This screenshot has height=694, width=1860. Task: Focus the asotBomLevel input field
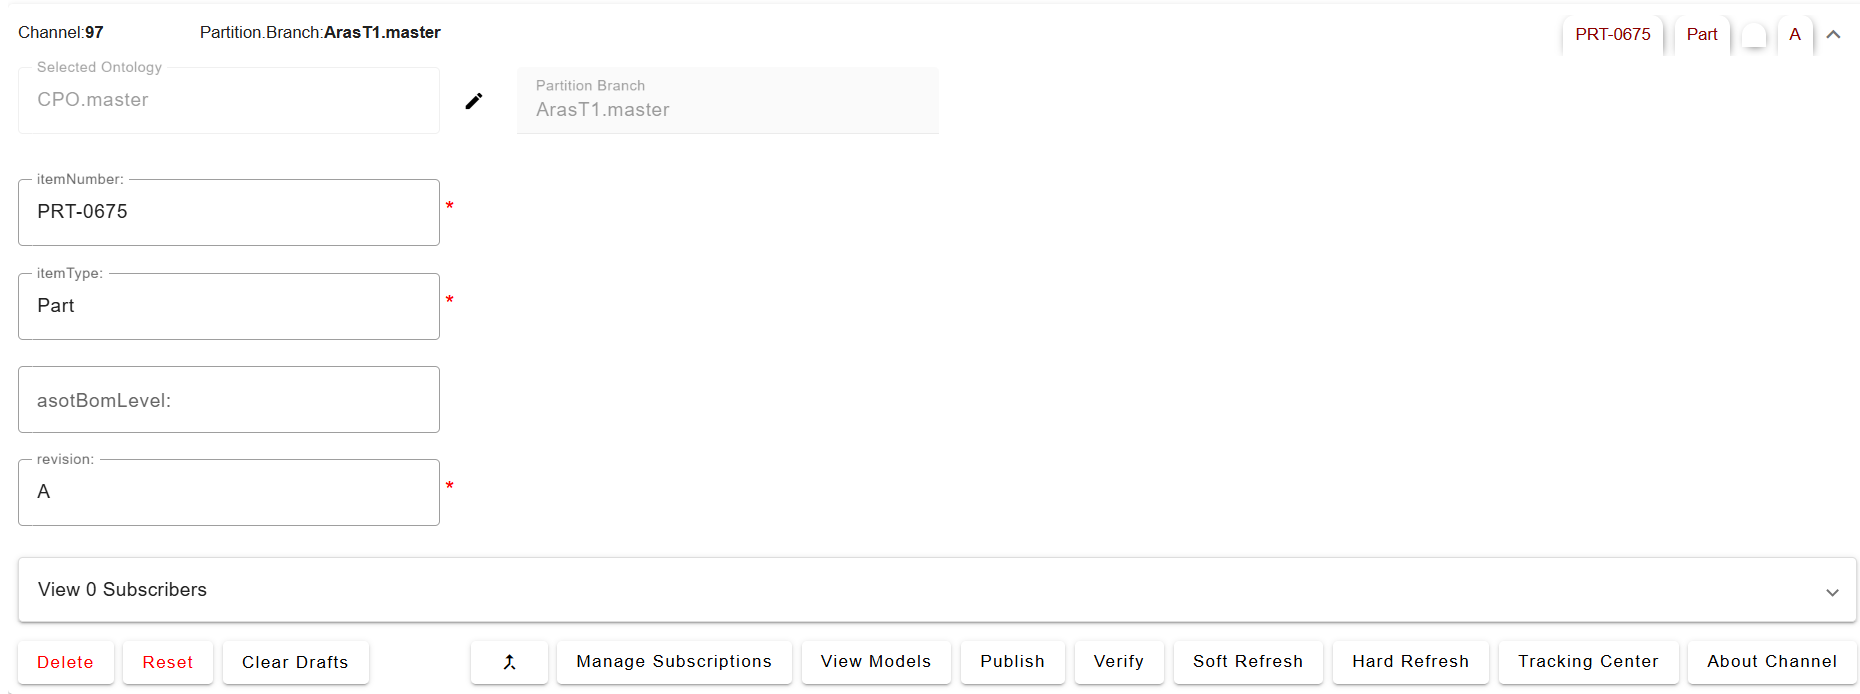(228, 400)
